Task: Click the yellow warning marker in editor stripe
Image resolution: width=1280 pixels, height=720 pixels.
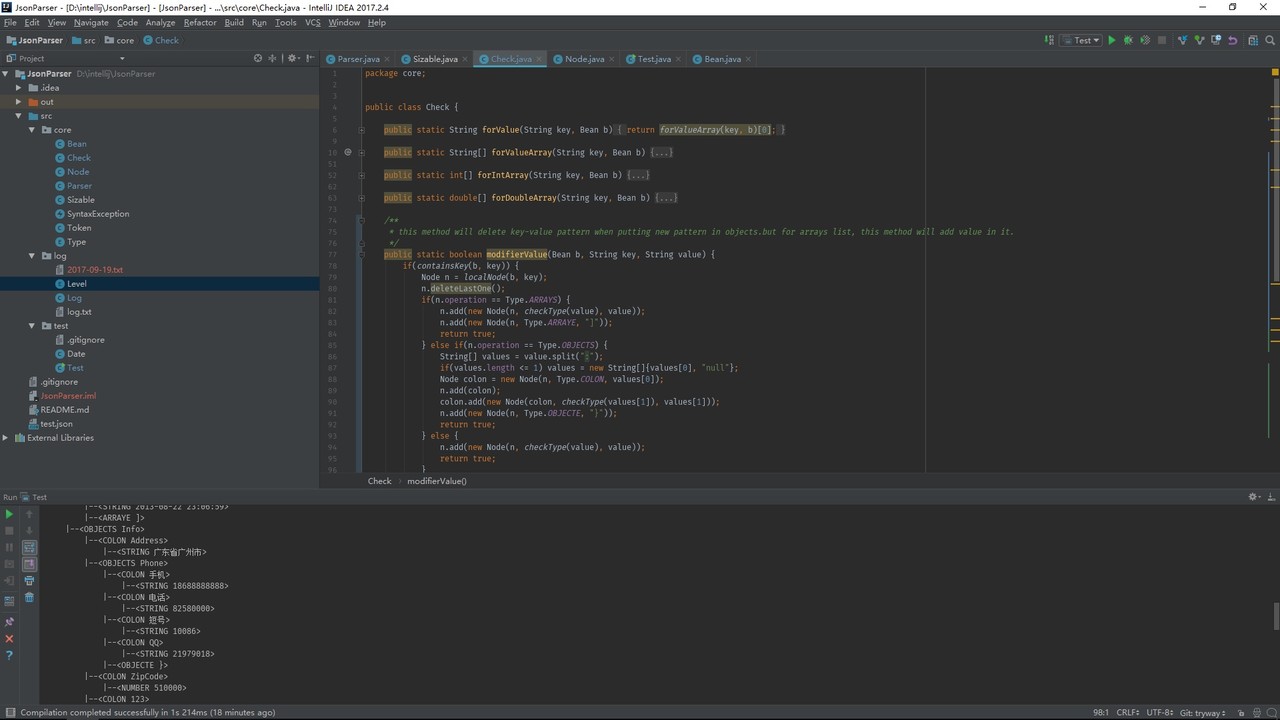Action: click(1275, 73)
